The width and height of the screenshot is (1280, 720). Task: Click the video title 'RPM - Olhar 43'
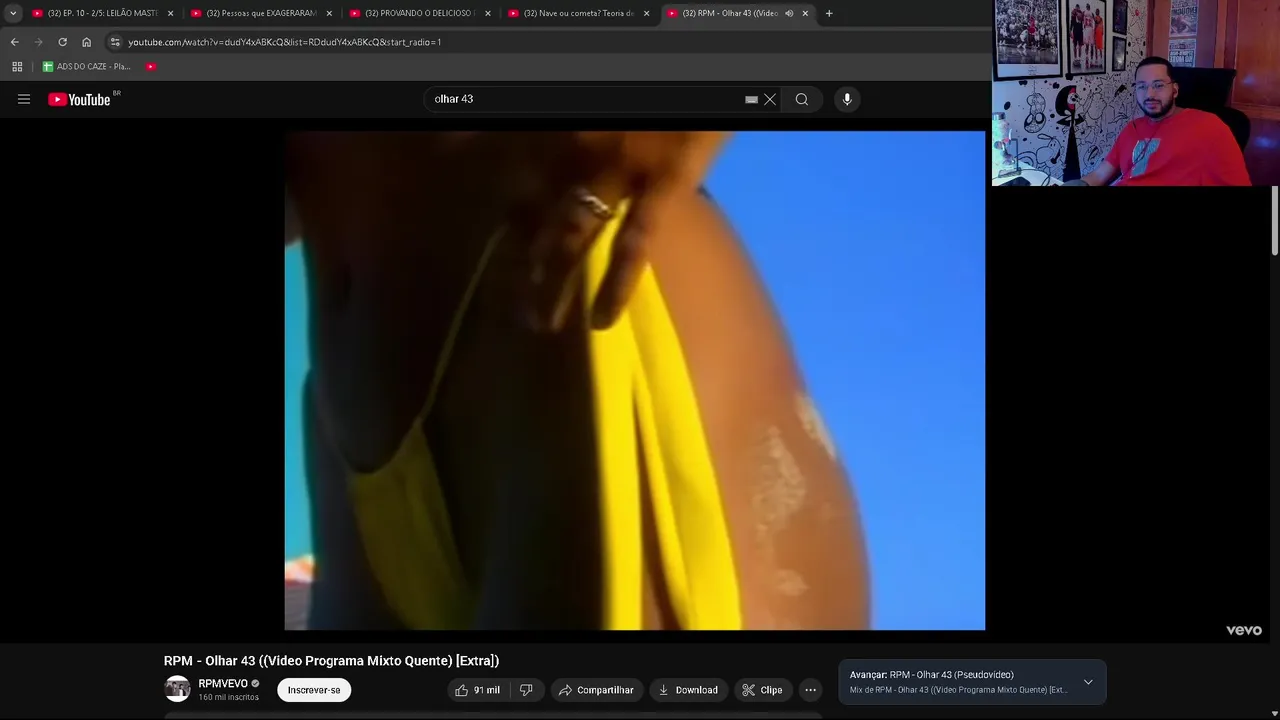[x=331, y=661]
